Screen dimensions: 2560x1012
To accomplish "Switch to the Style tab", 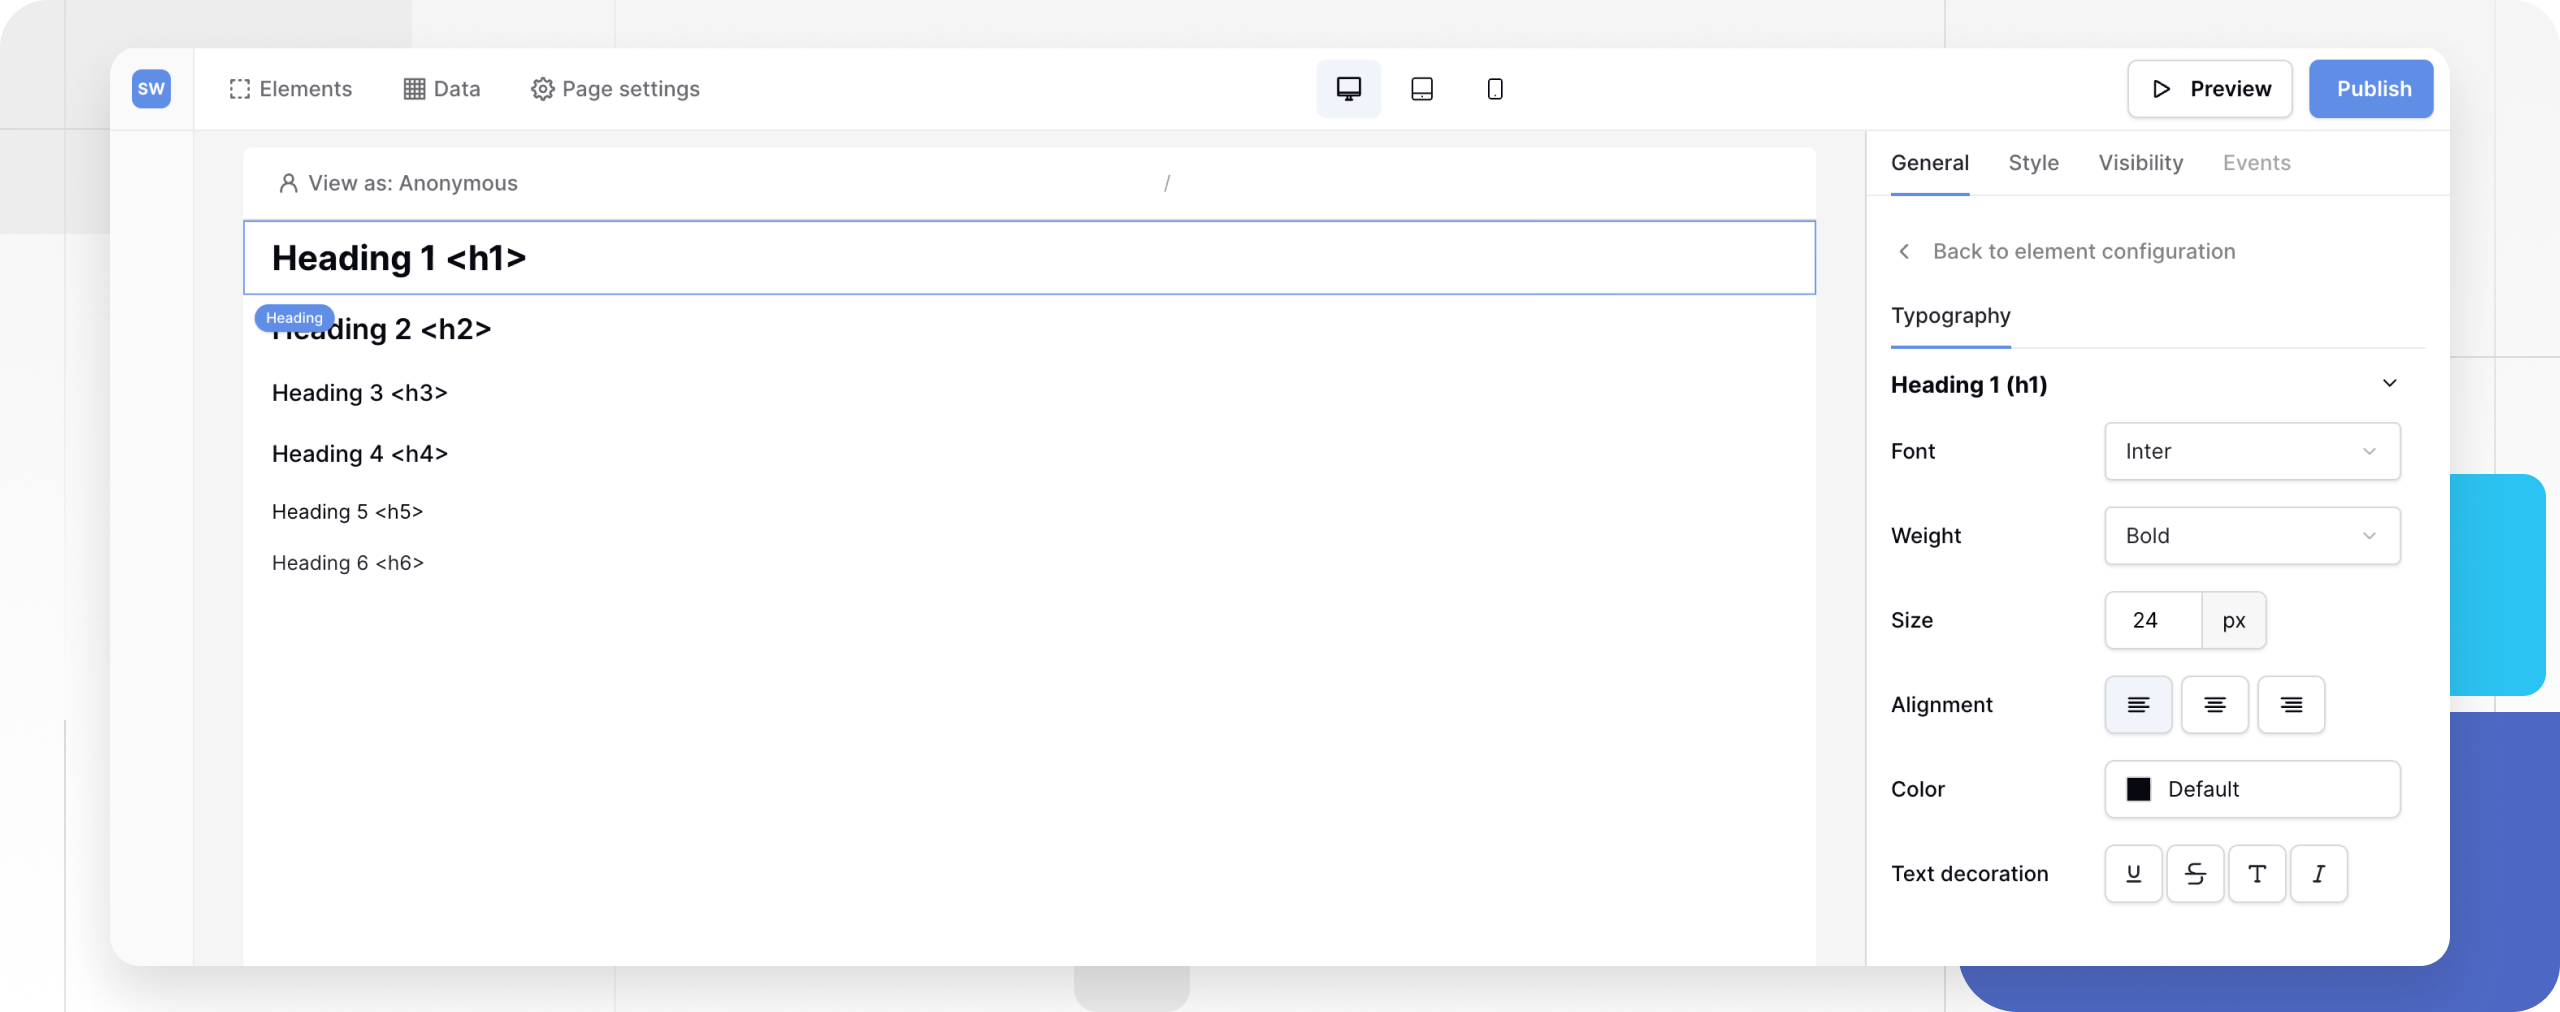I will 2033,162.
